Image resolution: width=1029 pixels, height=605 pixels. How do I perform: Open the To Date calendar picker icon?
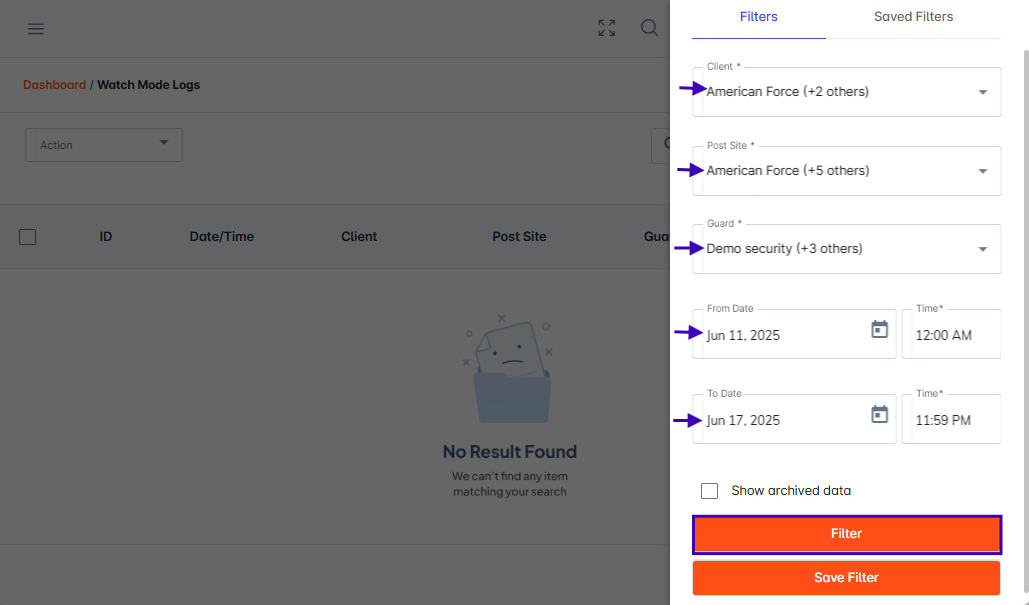pos(879,414)
